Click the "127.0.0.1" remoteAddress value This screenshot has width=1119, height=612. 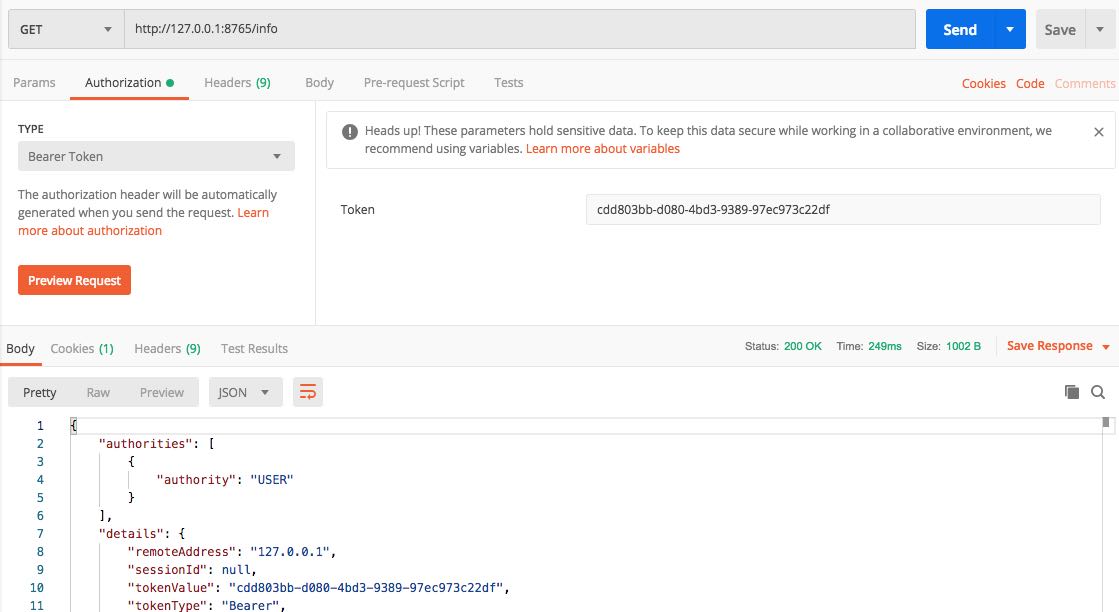click(290, 552)
